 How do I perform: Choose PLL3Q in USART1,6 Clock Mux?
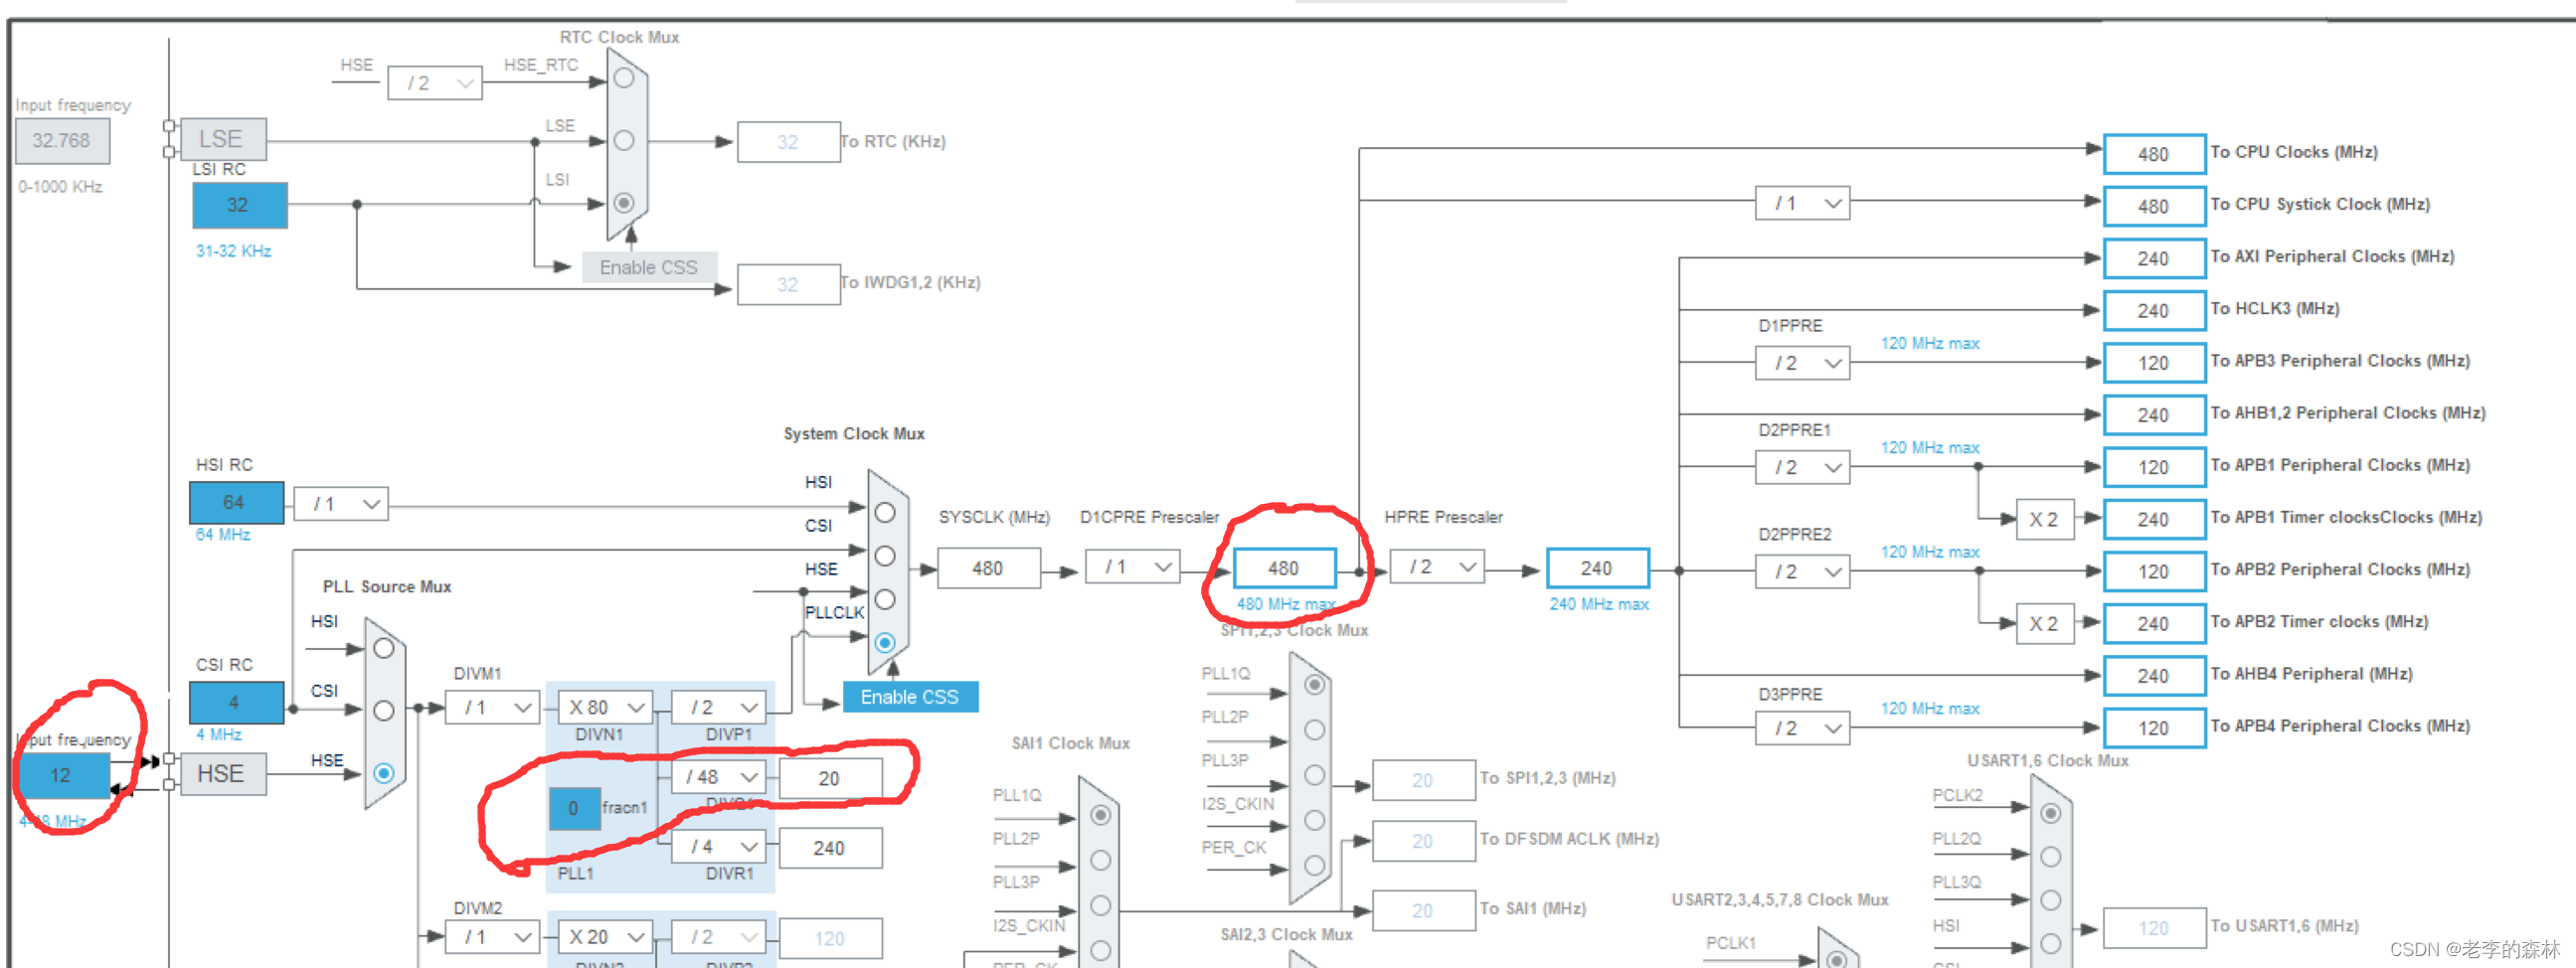tap(2051, 900)
